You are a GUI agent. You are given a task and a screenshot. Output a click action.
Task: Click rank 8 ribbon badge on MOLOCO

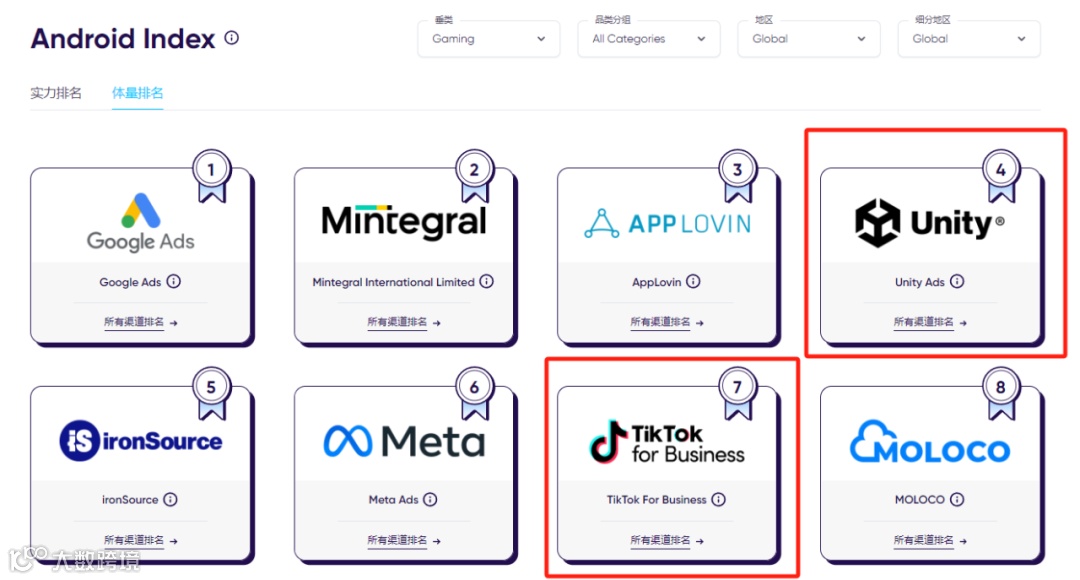(1001, 393)
